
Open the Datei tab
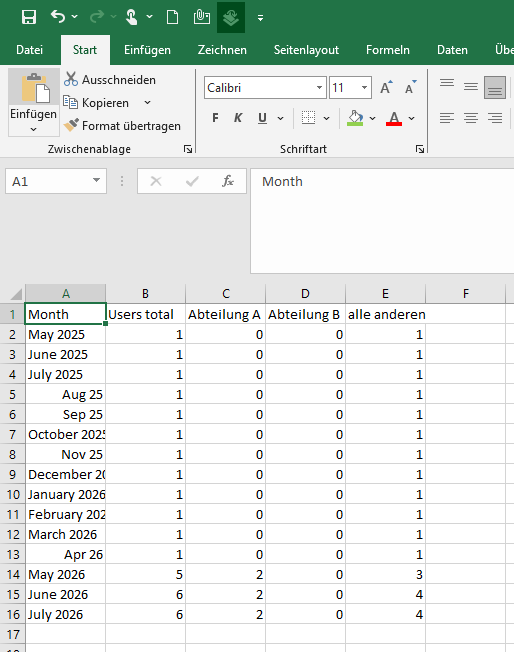30,50
